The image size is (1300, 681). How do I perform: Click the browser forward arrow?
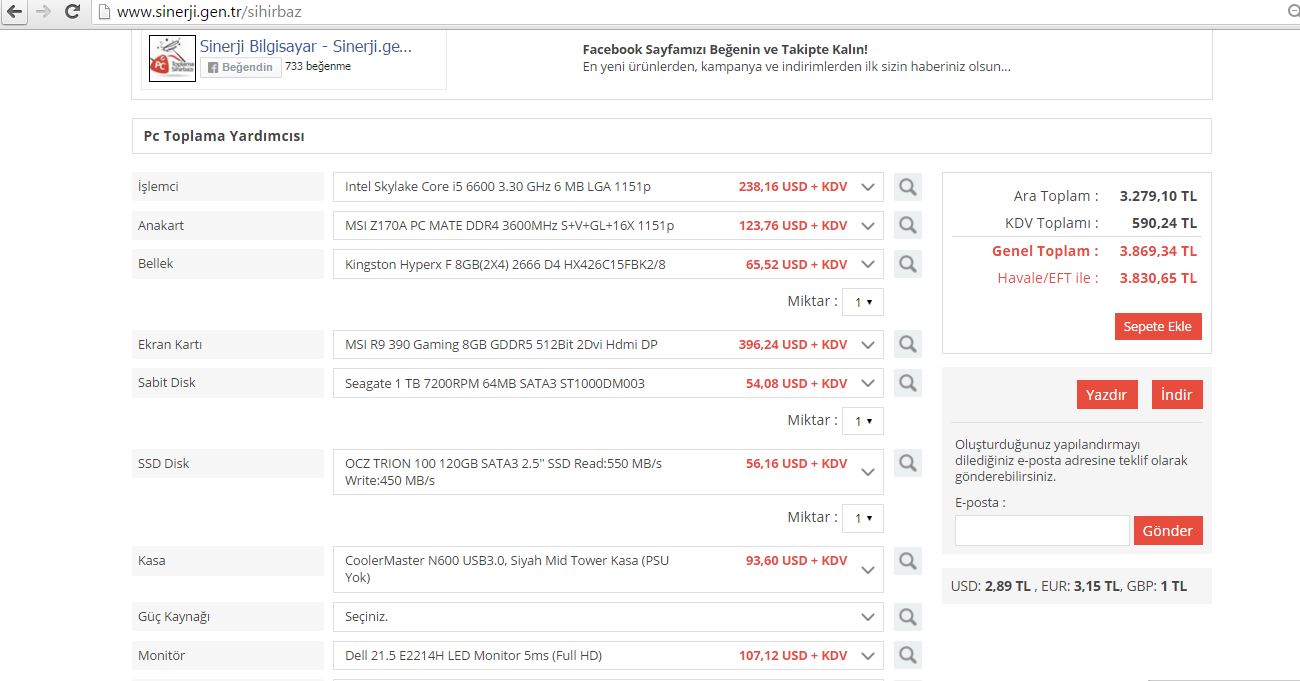click(x=43, y=12)
